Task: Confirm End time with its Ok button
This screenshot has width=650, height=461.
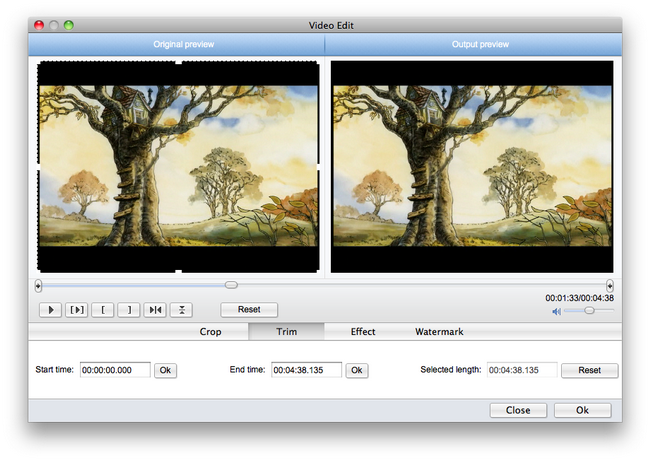Action: tap(357, 370)
